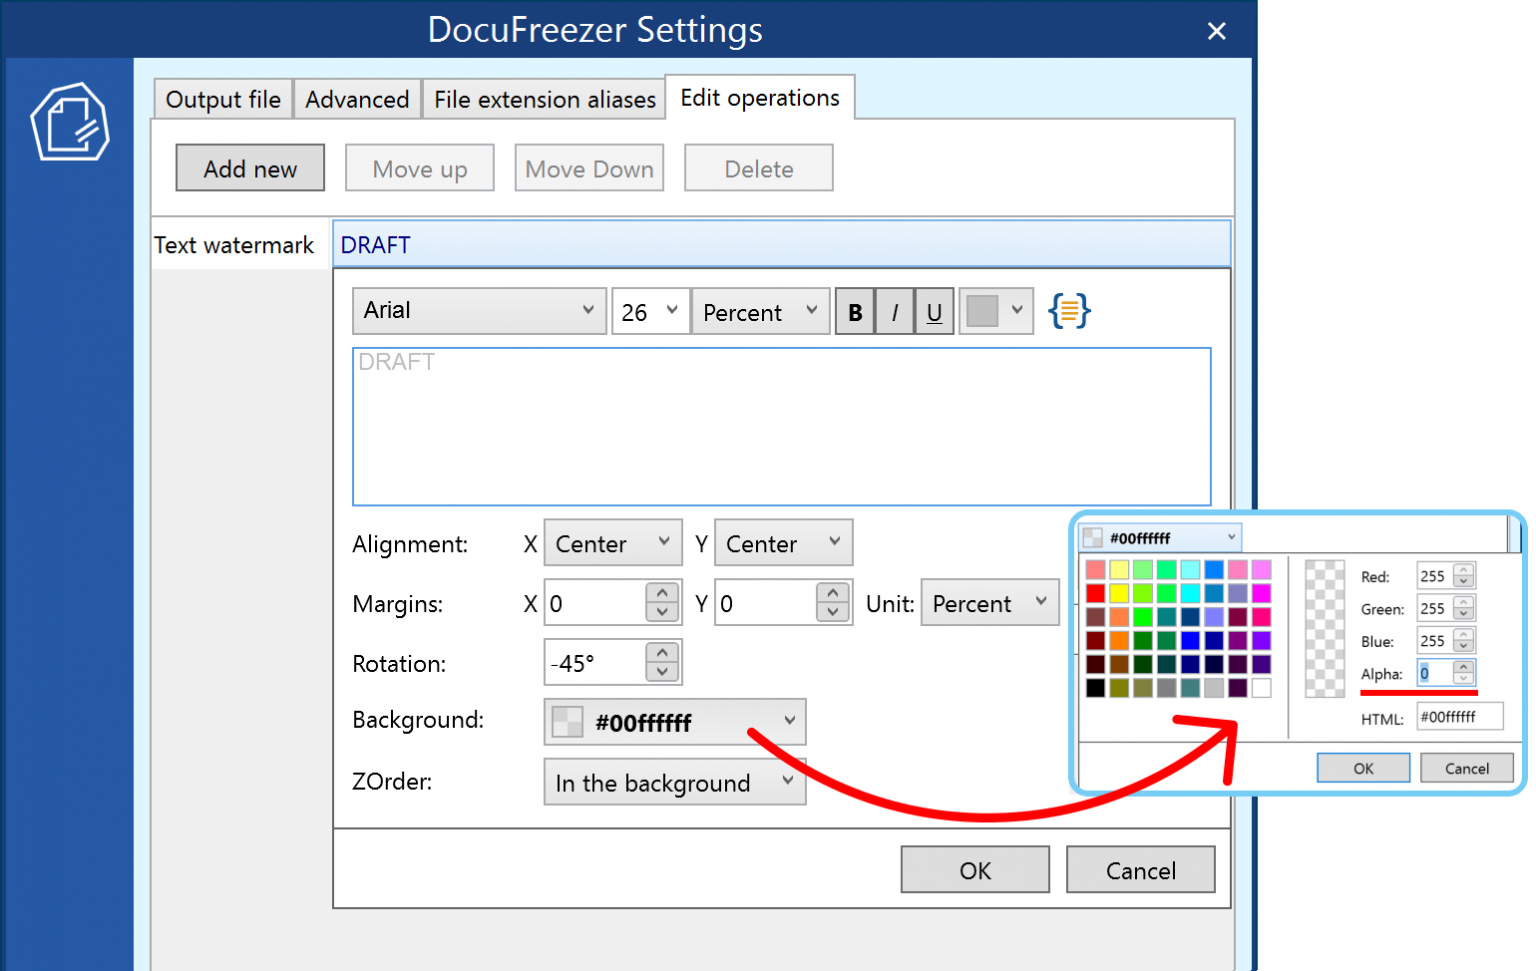
Task: Open the Percent unit dropdown beside font size
Action: 760,311
